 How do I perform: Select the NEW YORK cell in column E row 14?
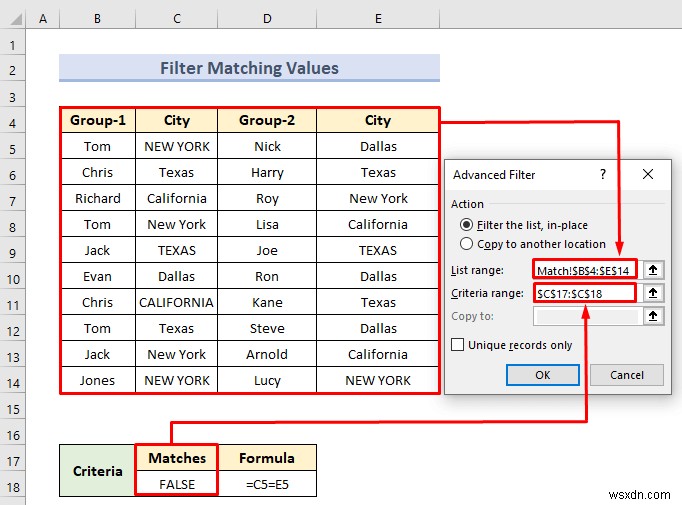(378, 381)
